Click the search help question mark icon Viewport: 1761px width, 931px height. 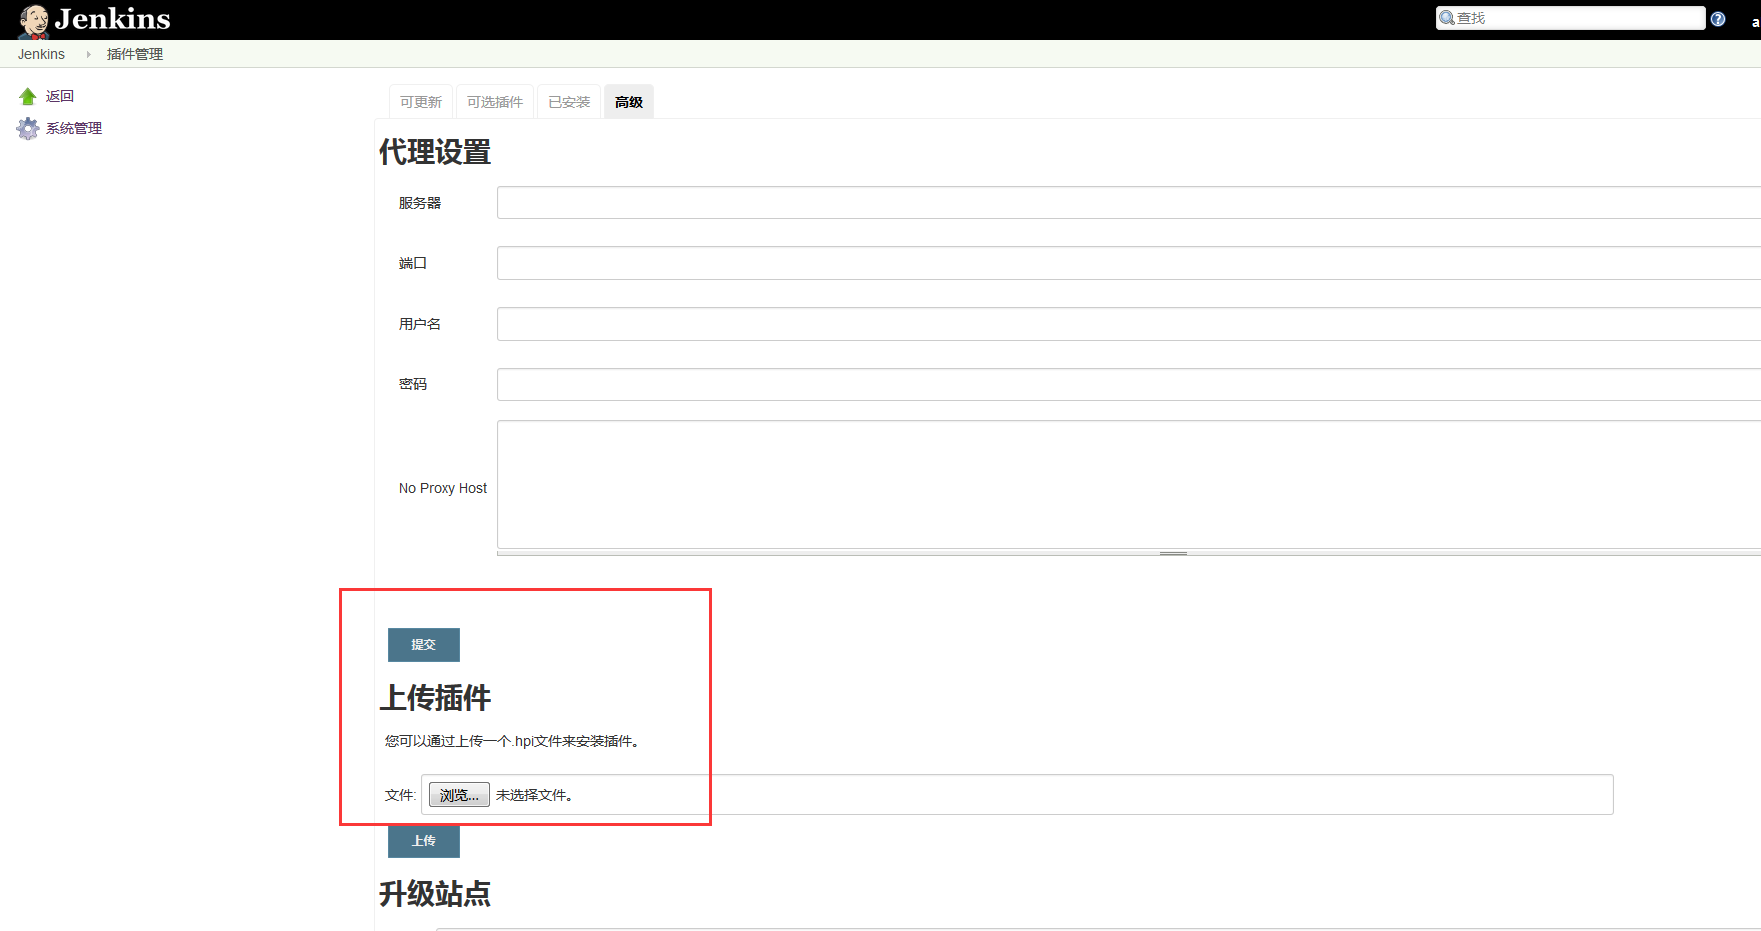(1718, 19)
